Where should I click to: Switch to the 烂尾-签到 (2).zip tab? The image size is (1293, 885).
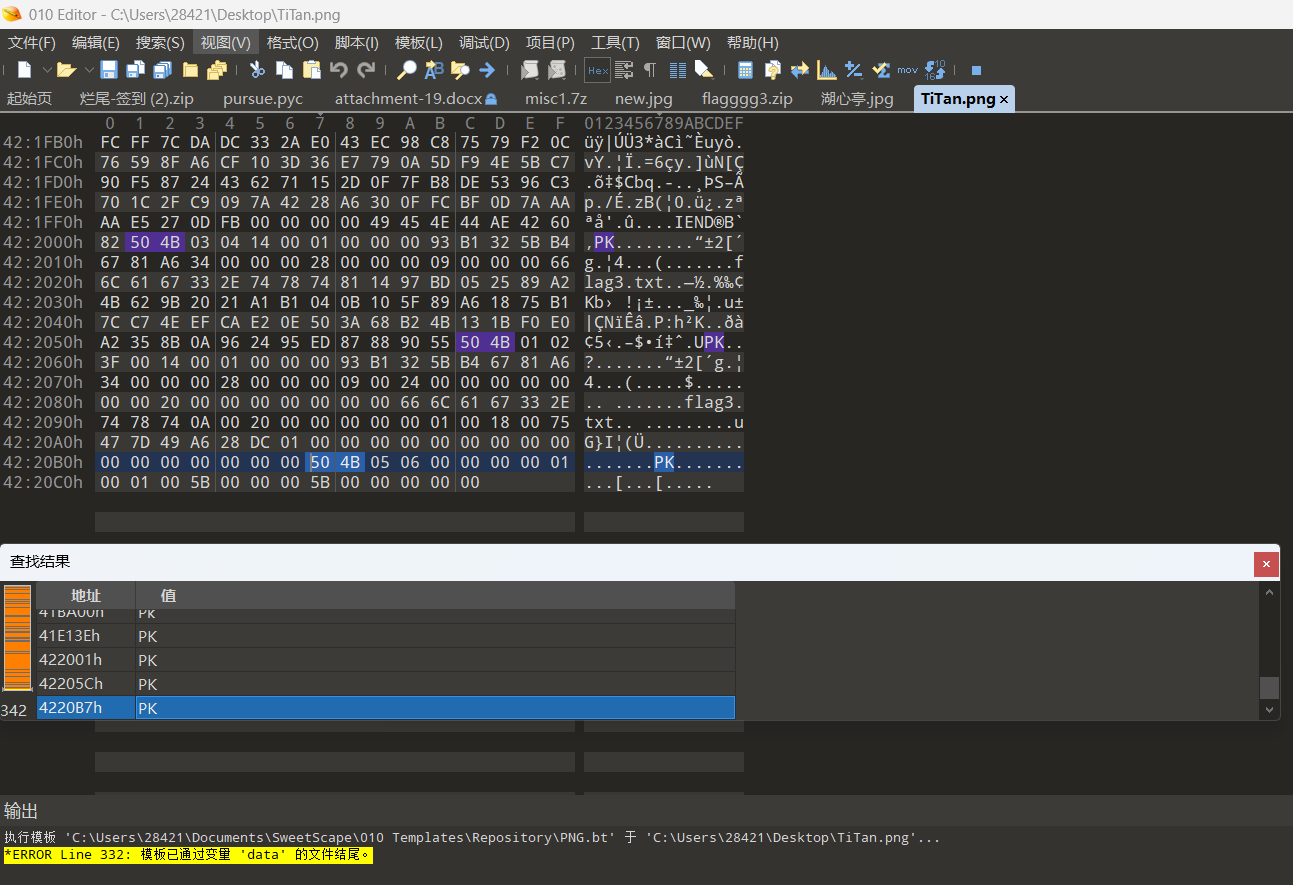click(x=137, y=98)
